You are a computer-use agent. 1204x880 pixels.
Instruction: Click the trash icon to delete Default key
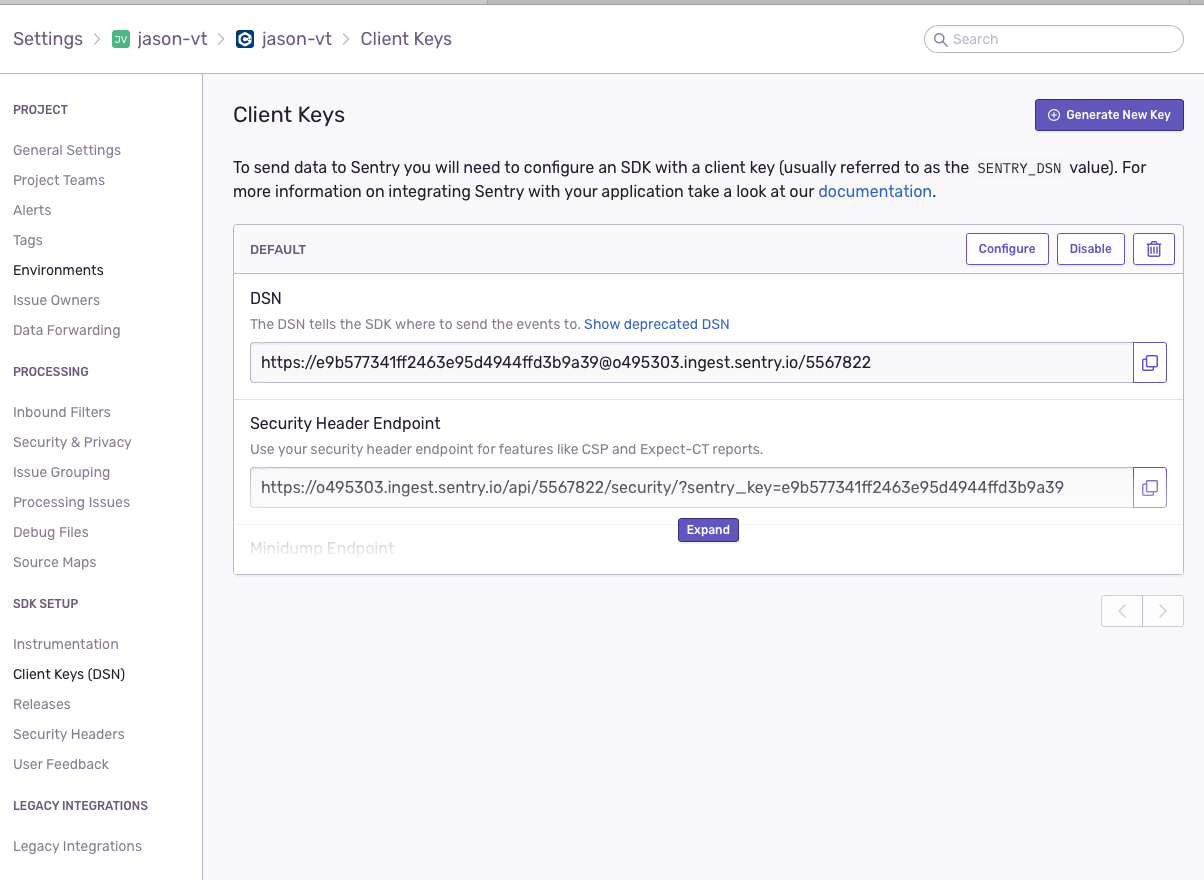[1153, 249]
